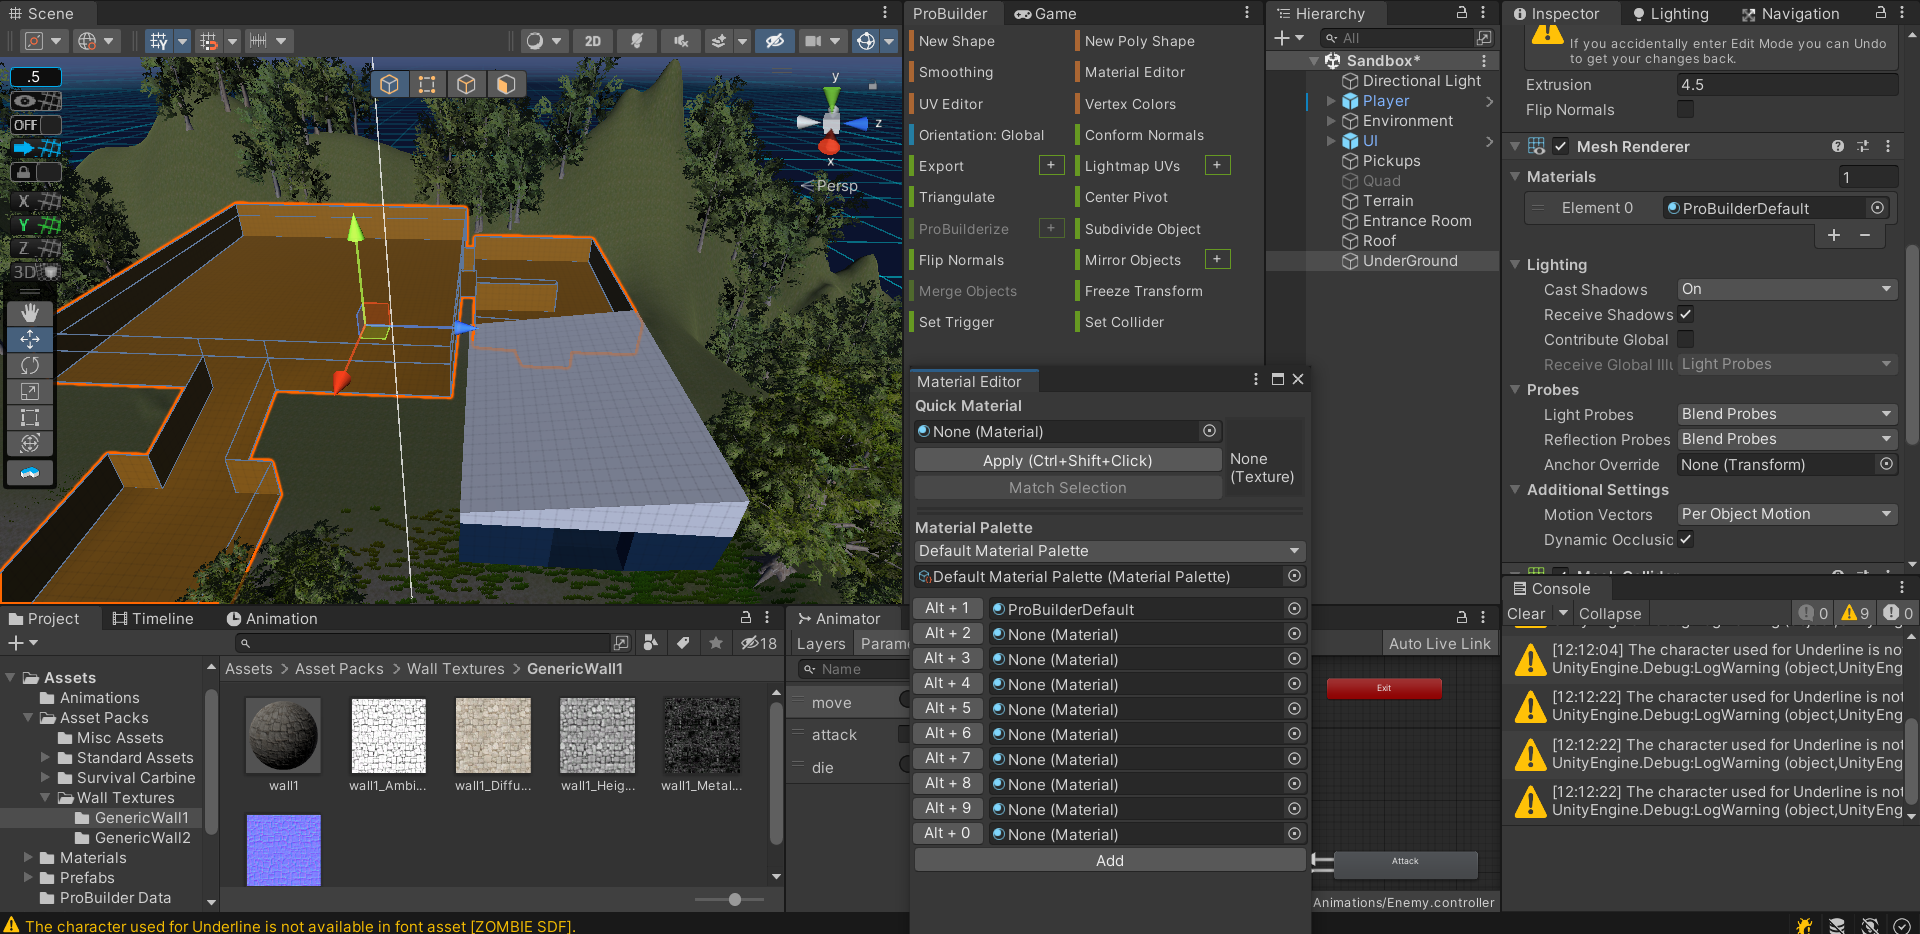Expand the Materials folder in Project

pyautogui.click(x=28, y=858)
